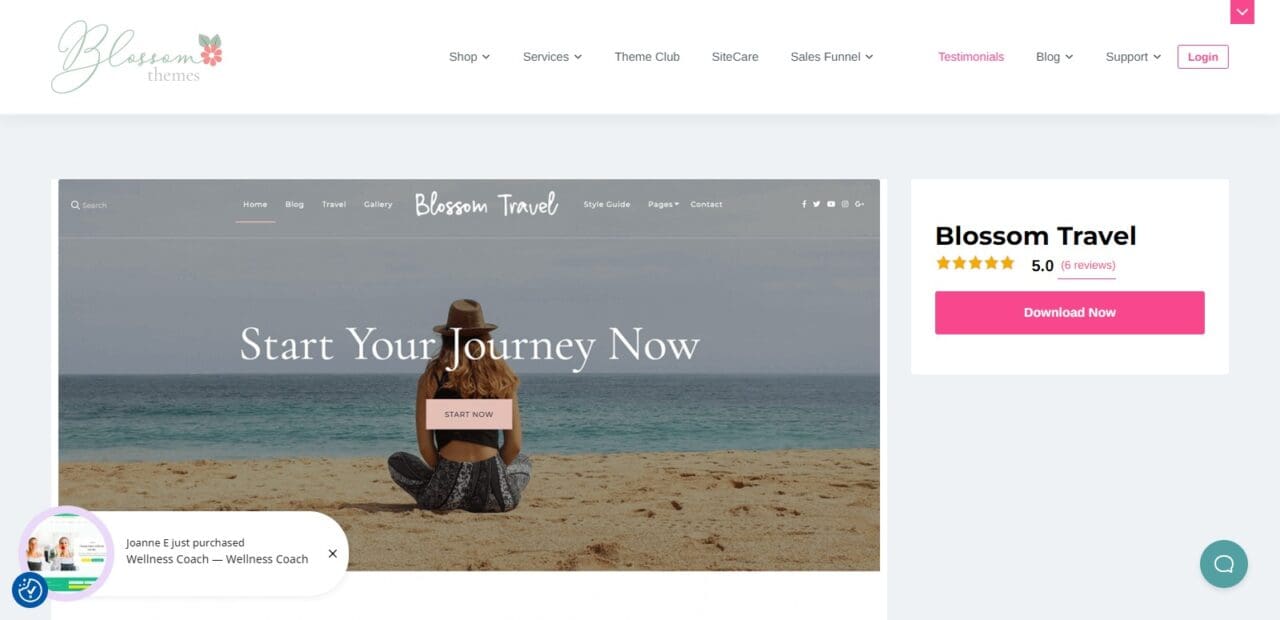This screenshot has width=1280, height=620.
Task: Click the cookie consent badge icon
Action: pos(30,590)
